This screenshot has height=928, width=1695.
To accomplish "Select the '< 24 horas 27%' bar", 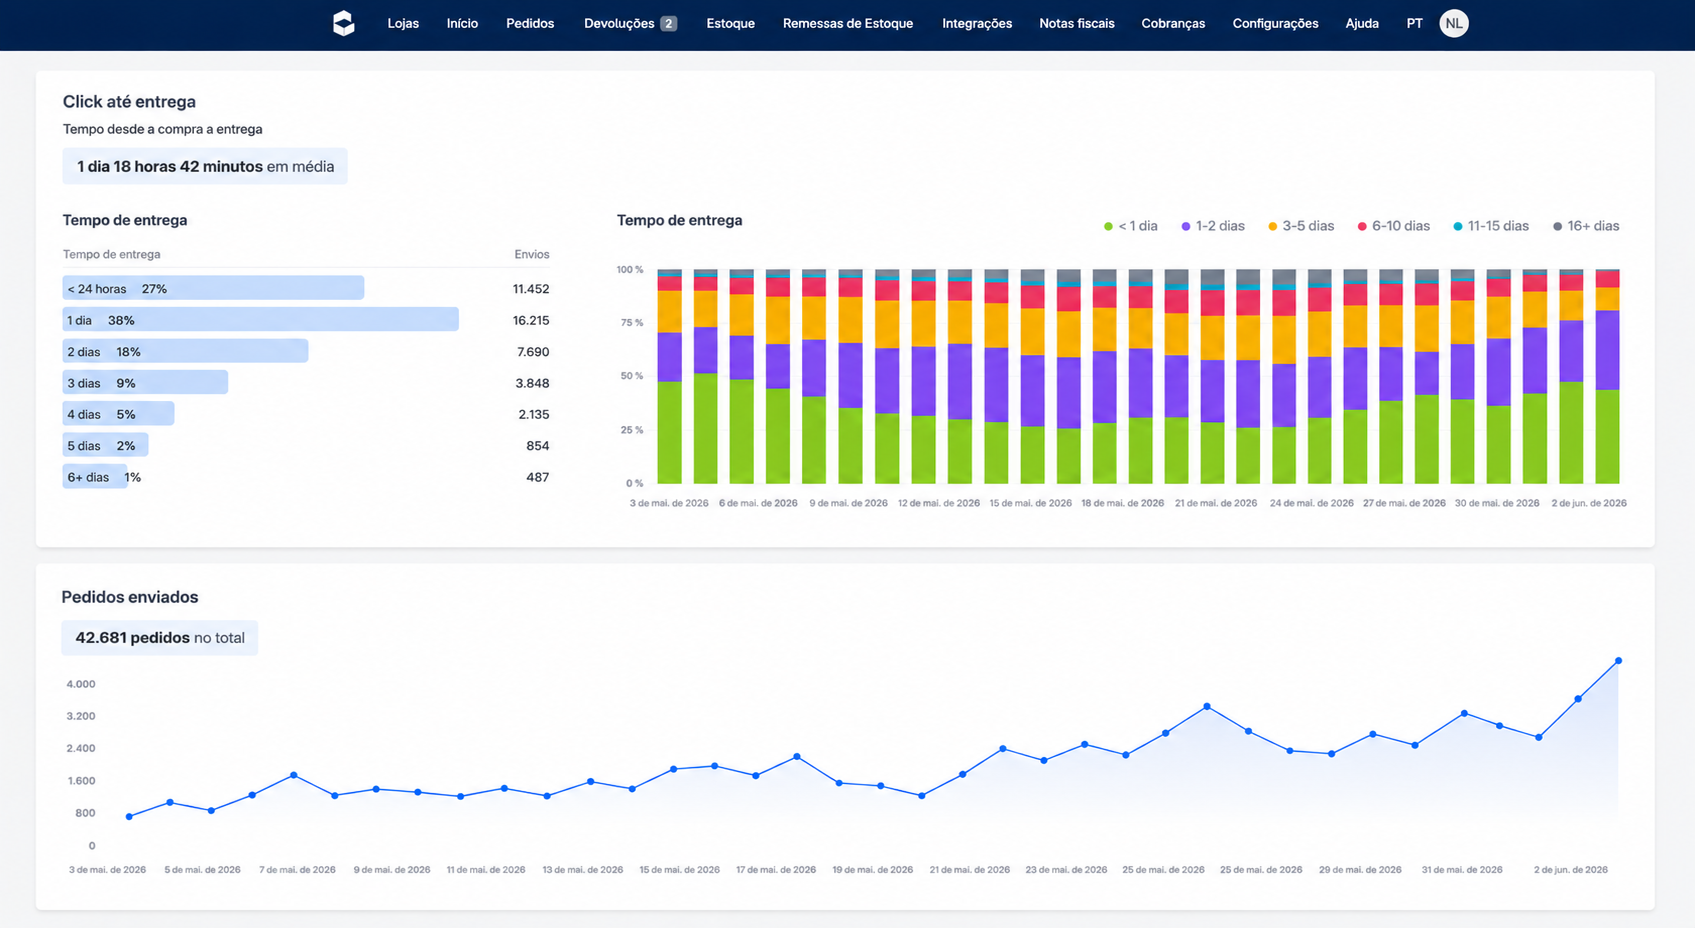I will click(x=213, y=288).
